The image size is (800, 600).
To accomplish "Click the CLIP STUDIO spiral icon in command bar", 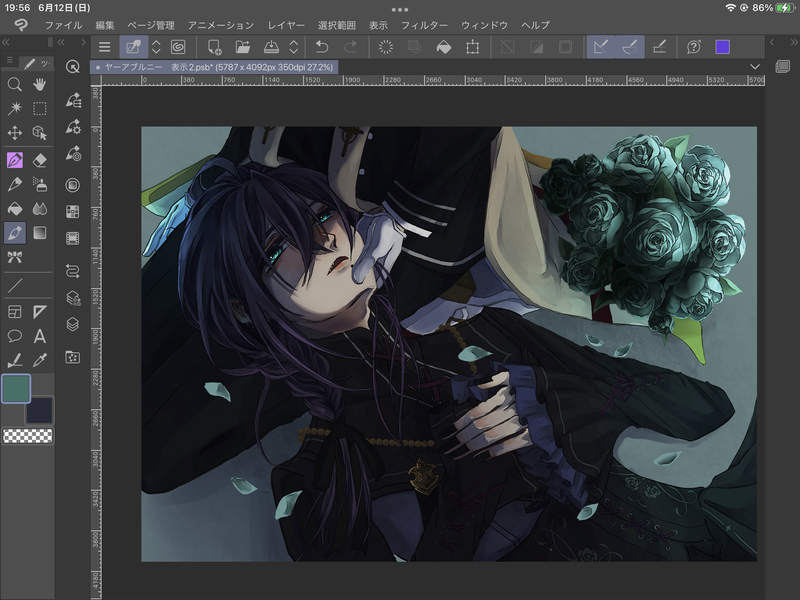I will pos(178,47).
